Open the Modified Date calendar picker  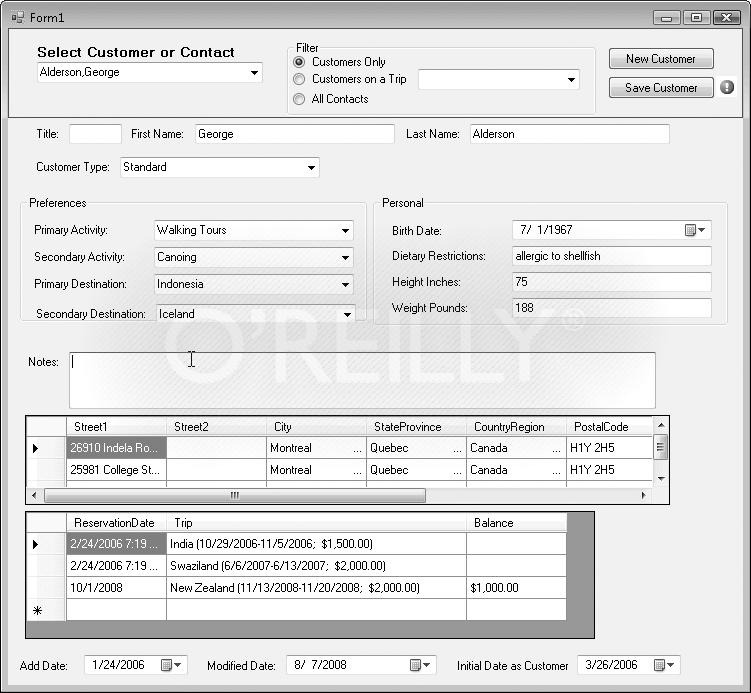[x=420, y=665]
